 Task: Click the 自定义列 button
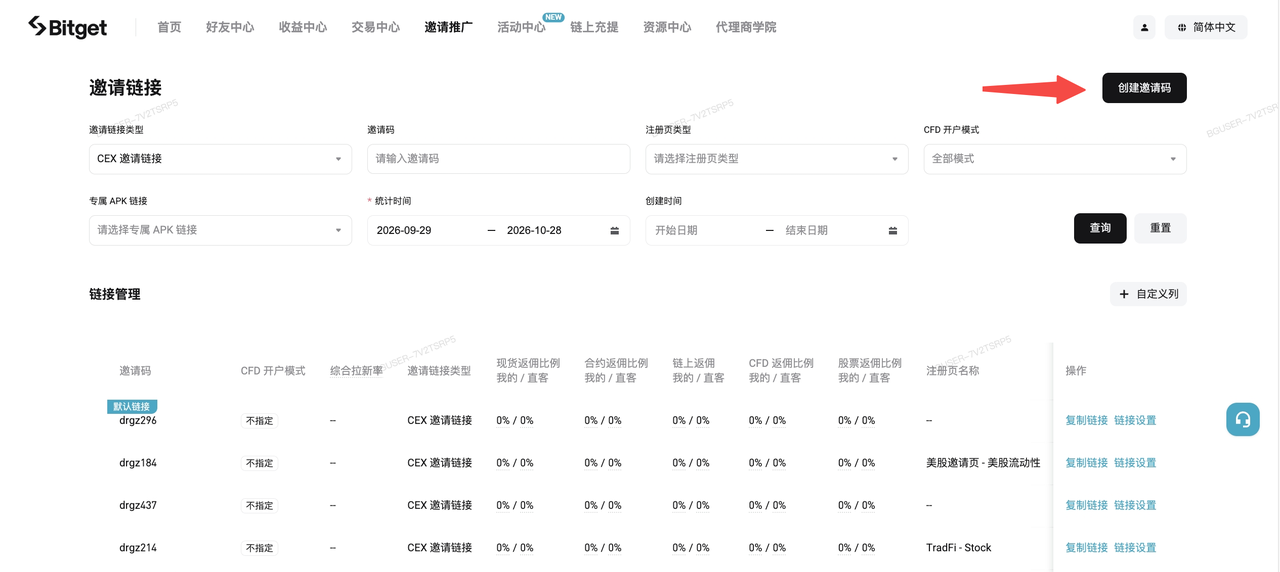click(1148, 294)
